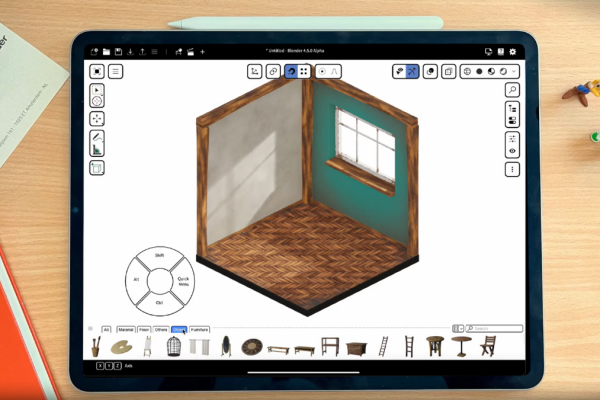
Task: Select the Annotate pencil tool
Action: click(97, 136)
